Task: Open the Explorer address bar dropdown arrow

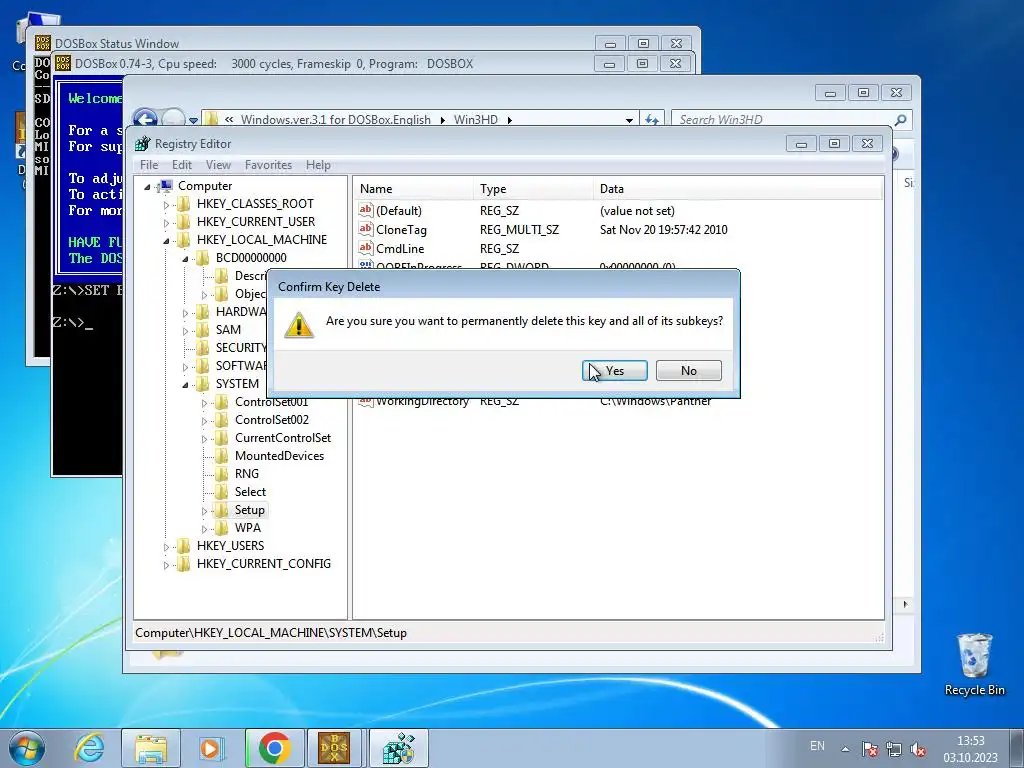Action: coord(629,120)
